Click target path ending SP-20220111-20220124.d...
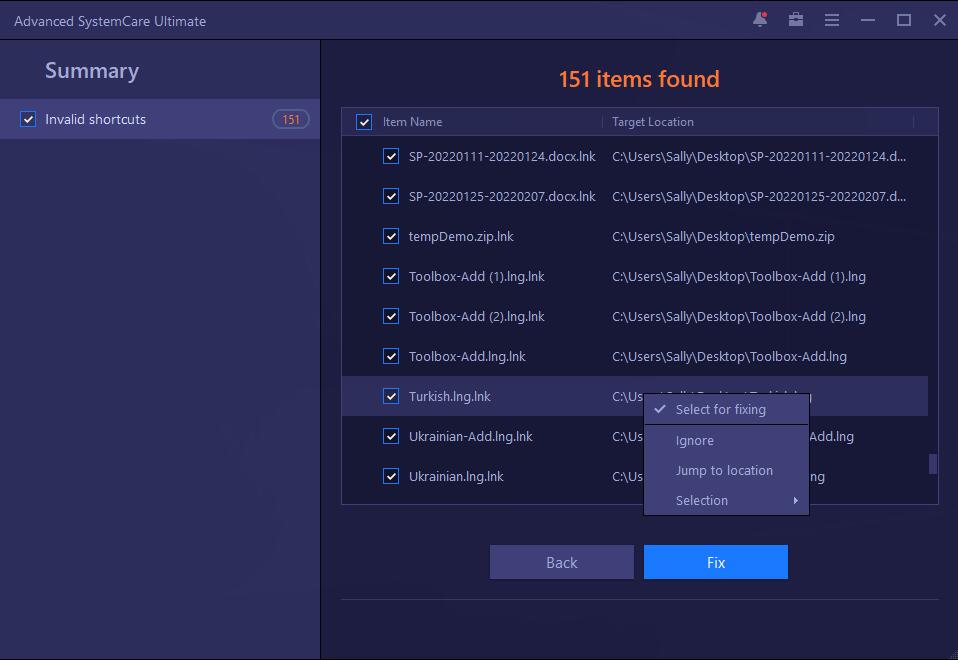Image resolution: width=958 pixels, height=660 pixels. coord(759,156)
